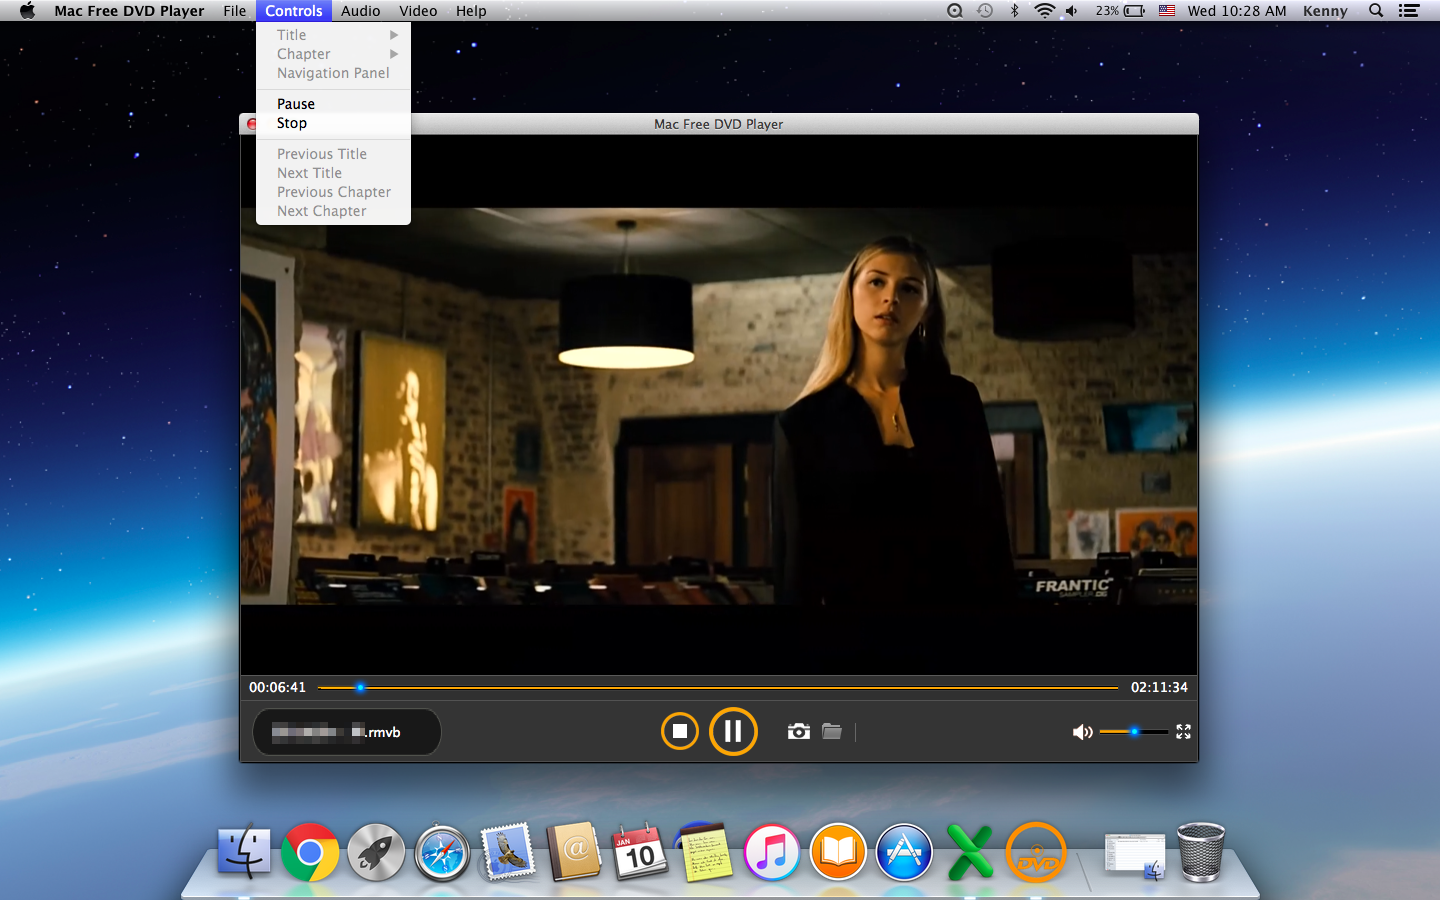Open Trash from the Dock
This screenshot has width=1440, height=900.
point(1201,852)
